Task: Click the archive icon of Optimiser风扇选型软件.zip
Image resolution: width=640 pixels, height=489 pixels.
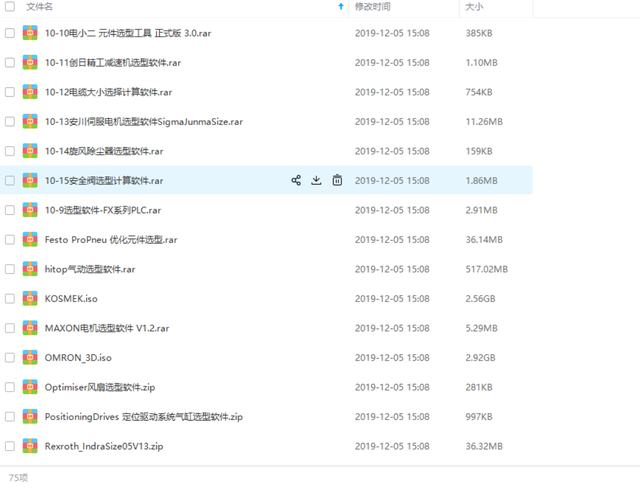Action: click(30, 387)
